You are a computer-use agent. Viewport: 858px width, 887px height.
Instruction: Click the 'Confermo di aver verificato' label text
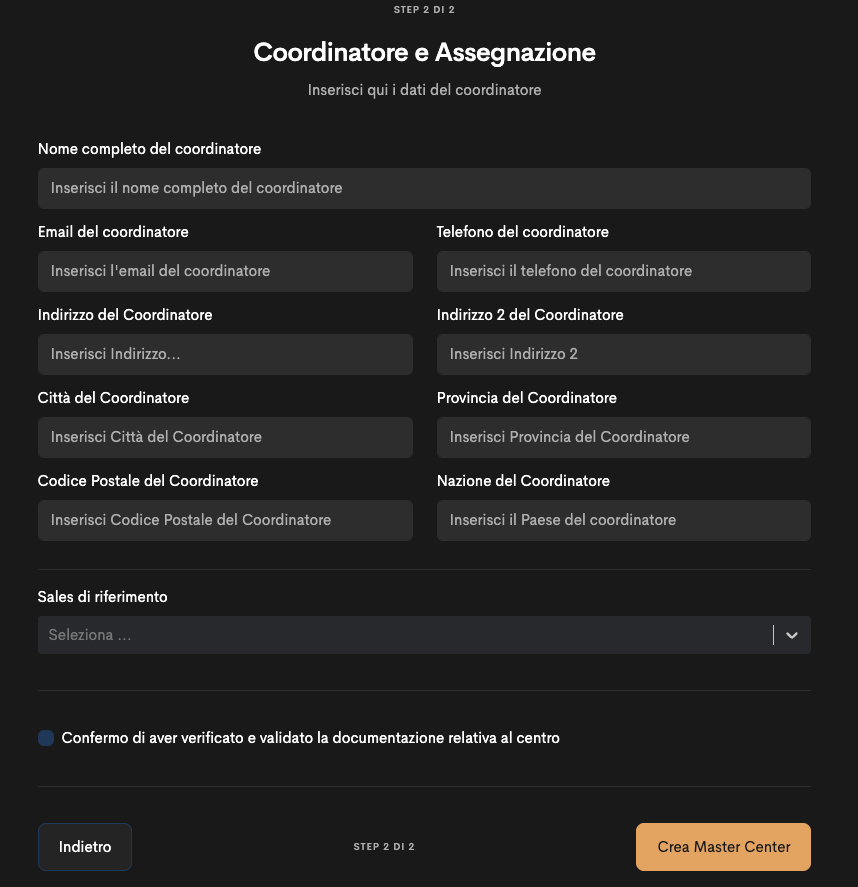coord(310,738)
